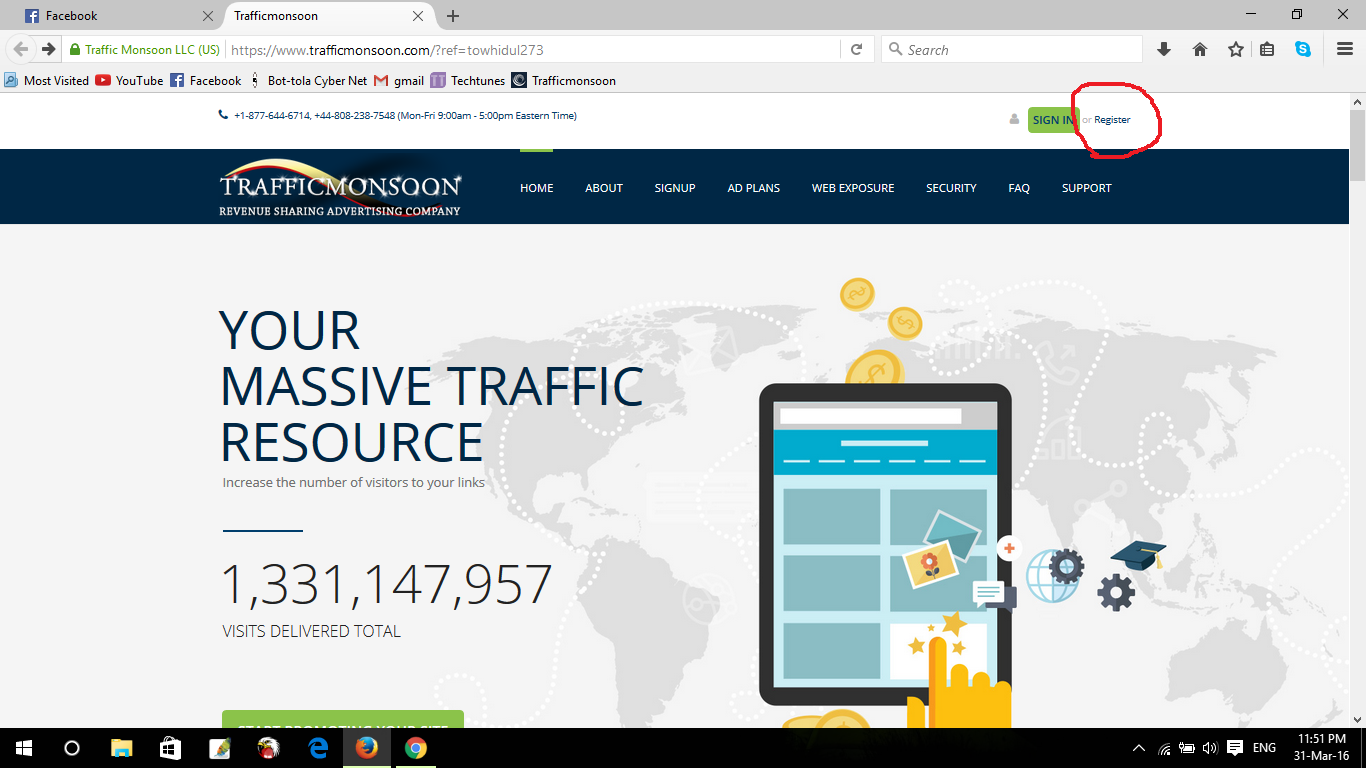Viewport: 1366px width, 768px height.
Task: Open the gmail bookmark
Action: (398, 80)
